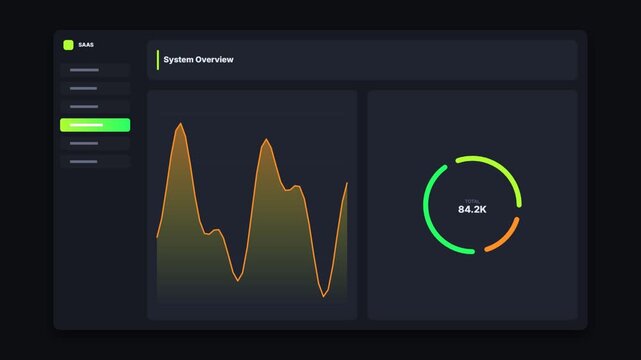
Task: Click the tall first peak of area chart
Action: [180, 124]
